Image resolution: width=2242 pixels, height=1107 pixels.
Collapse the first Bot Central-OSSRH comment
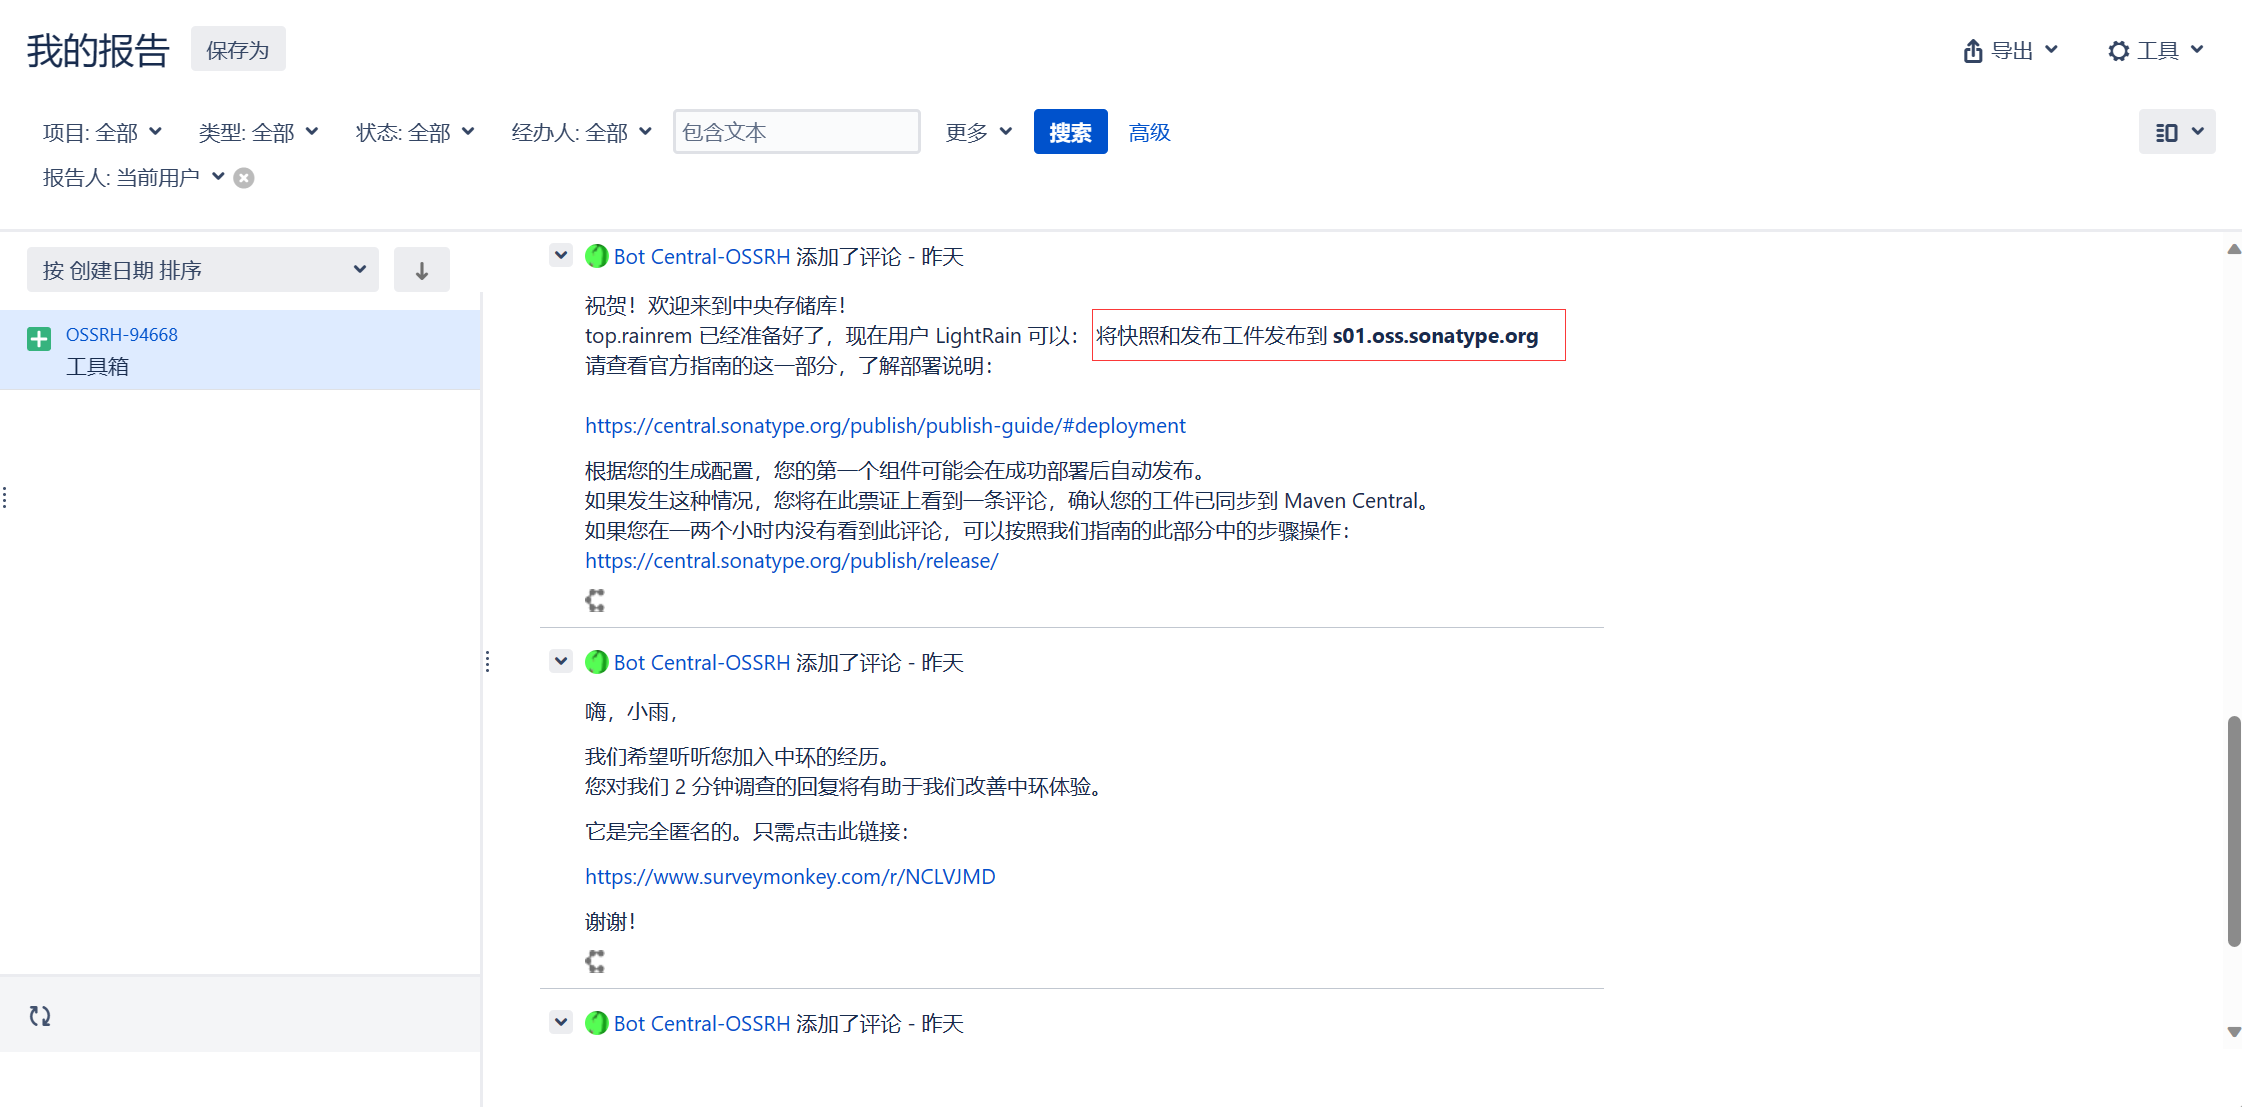click(561, 255)
